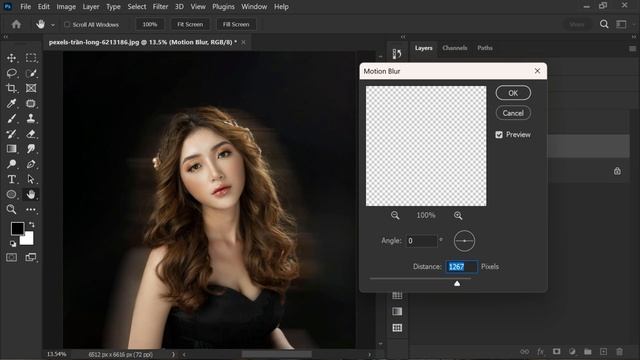Viewport: 640px width, 360px height.
Task: Click the Distance slider handle
Action: 457,283
